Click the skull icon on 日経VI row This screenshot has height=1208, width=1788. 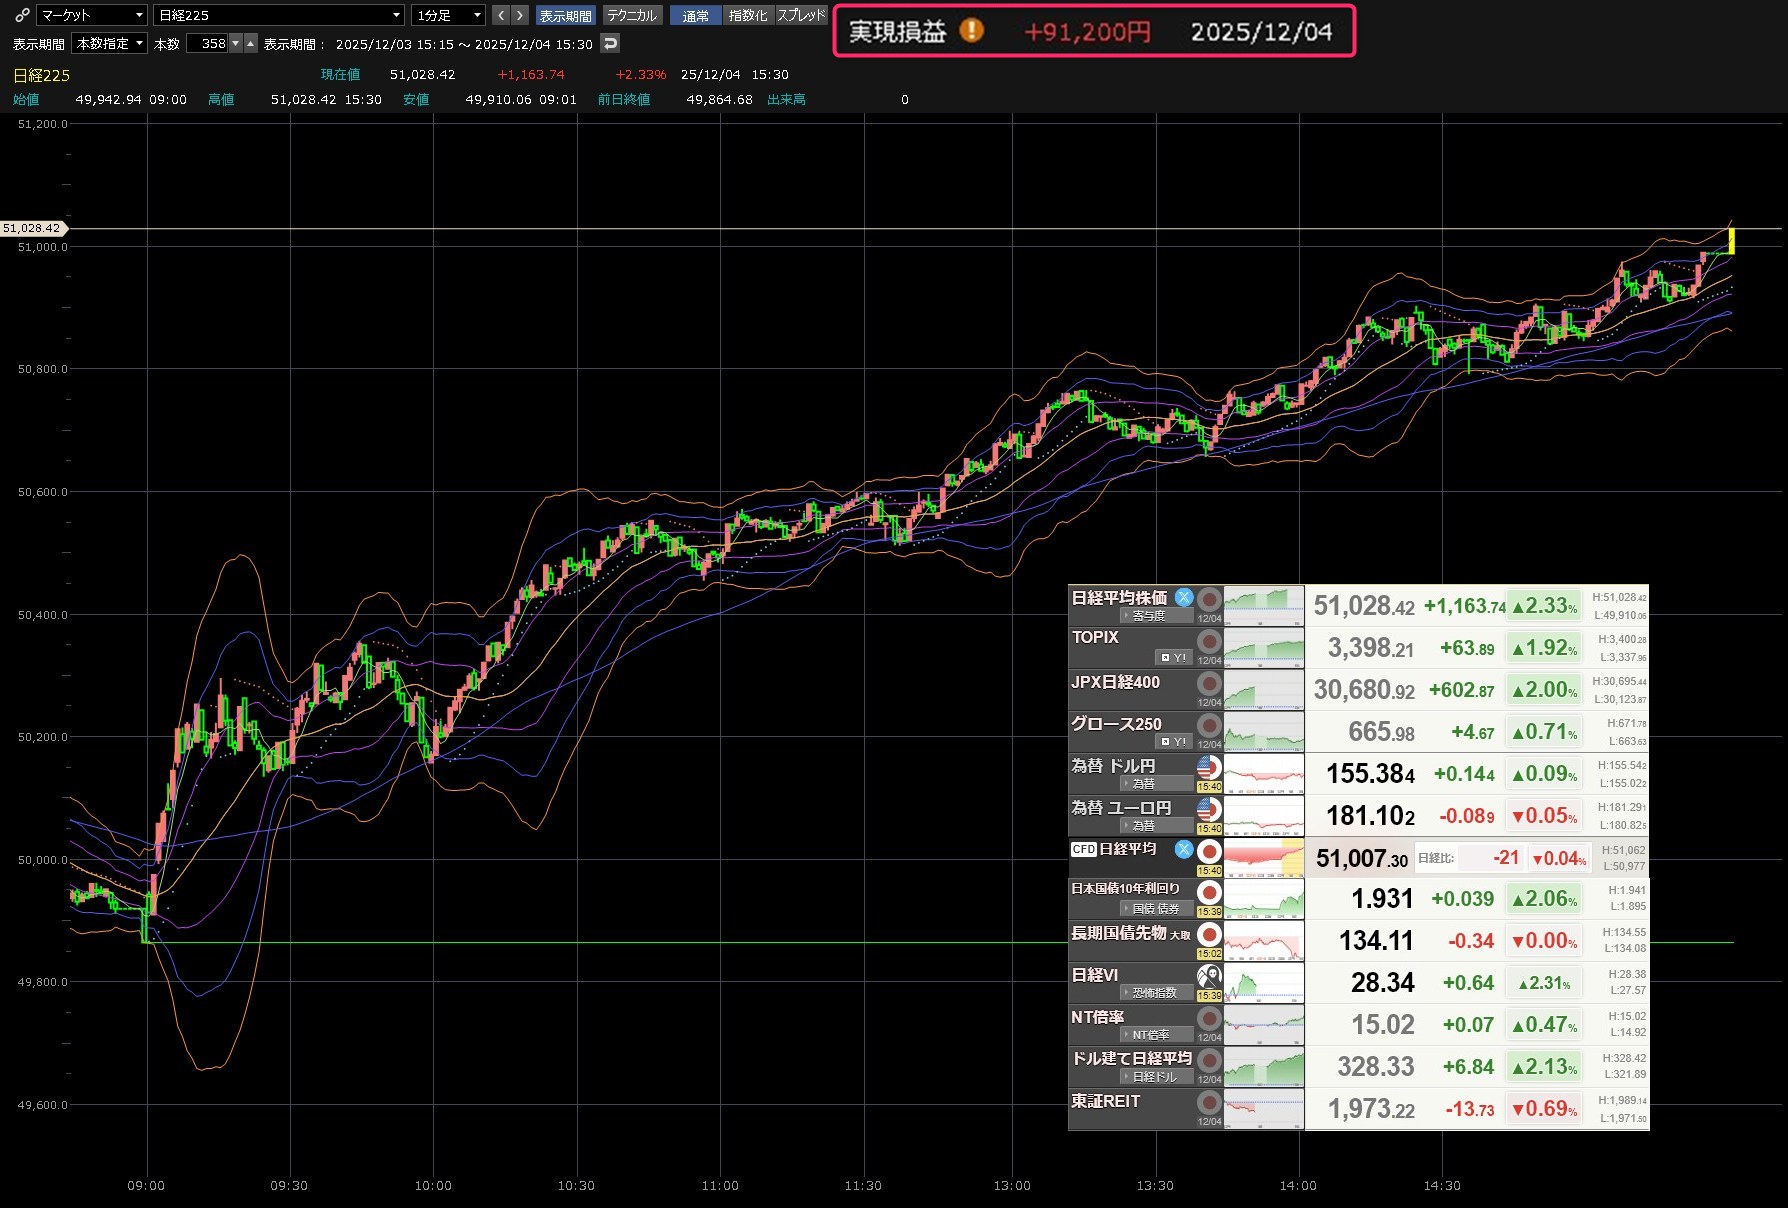[x=1209, y=975]
